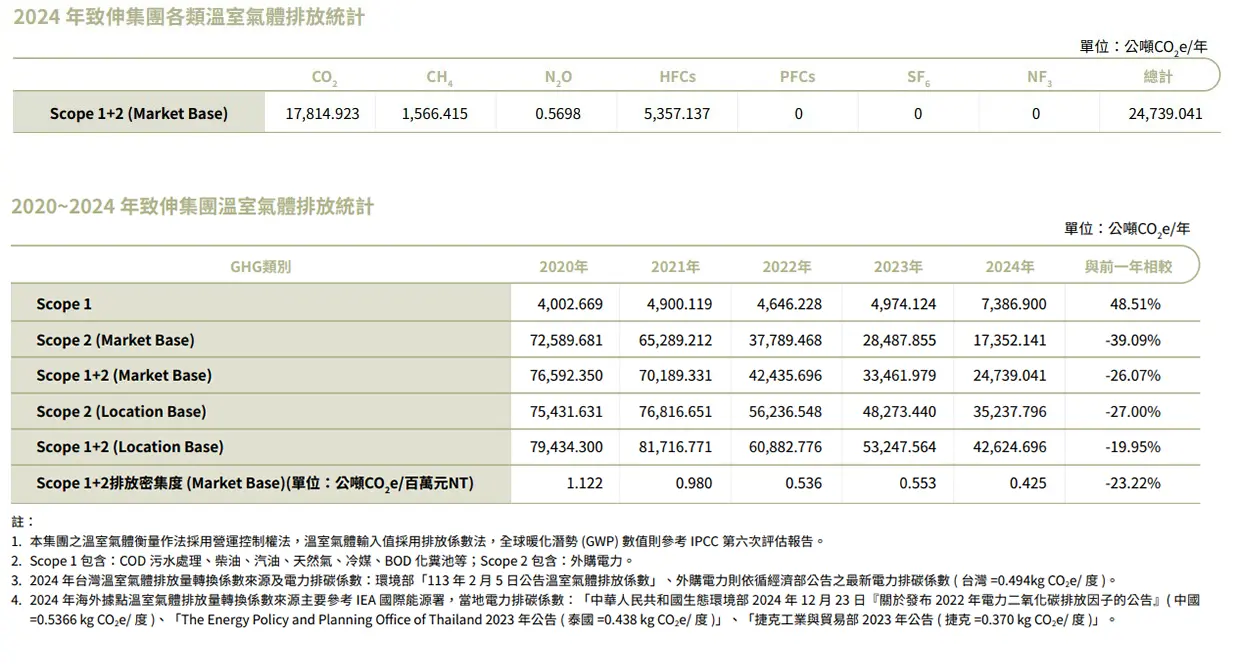
Task: Click the HFCs column header
Action: [x=677, y=77]
